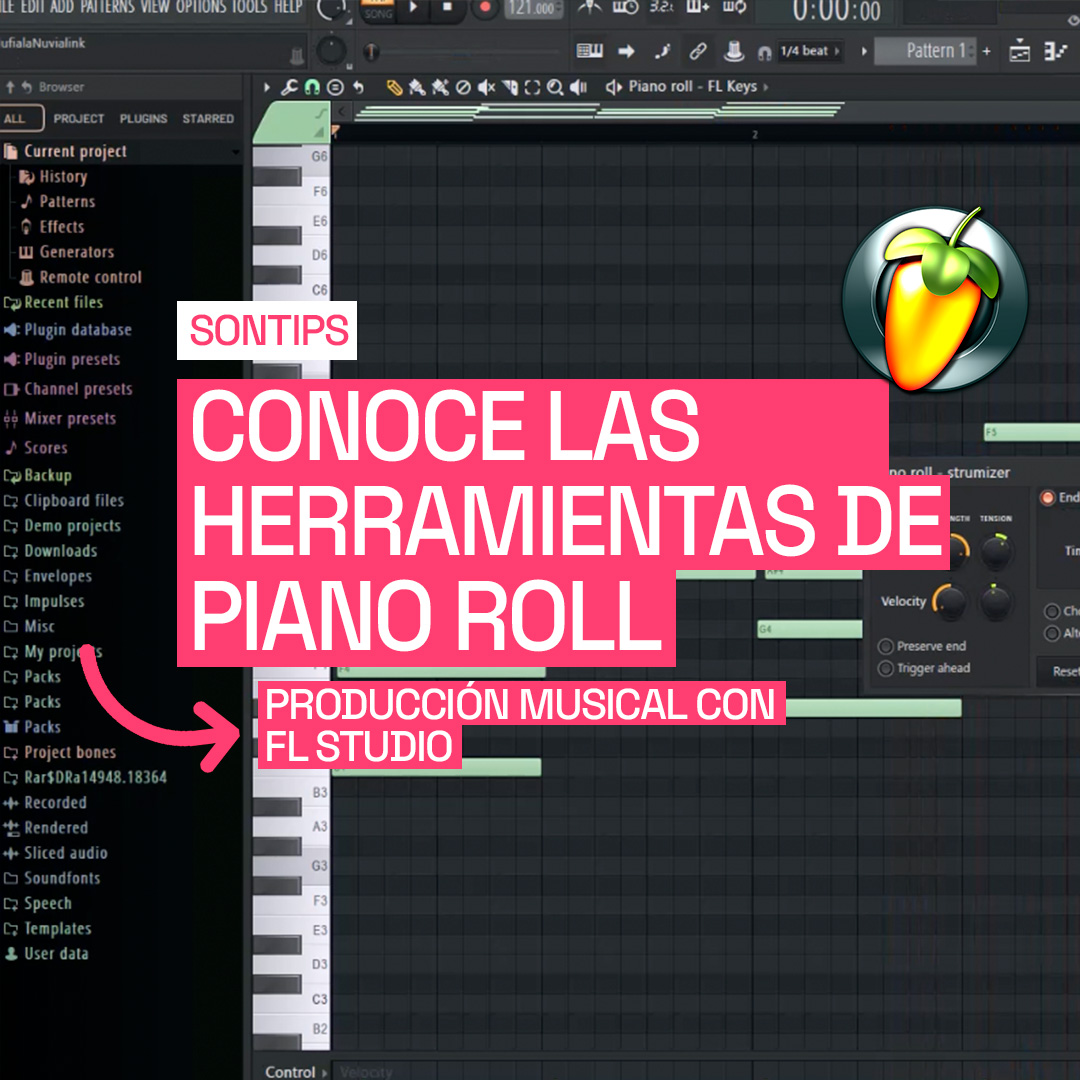The width and height of the screenshot is (1080, 1080).
Task: Click the record button in transport
Action: coord(484,9)
